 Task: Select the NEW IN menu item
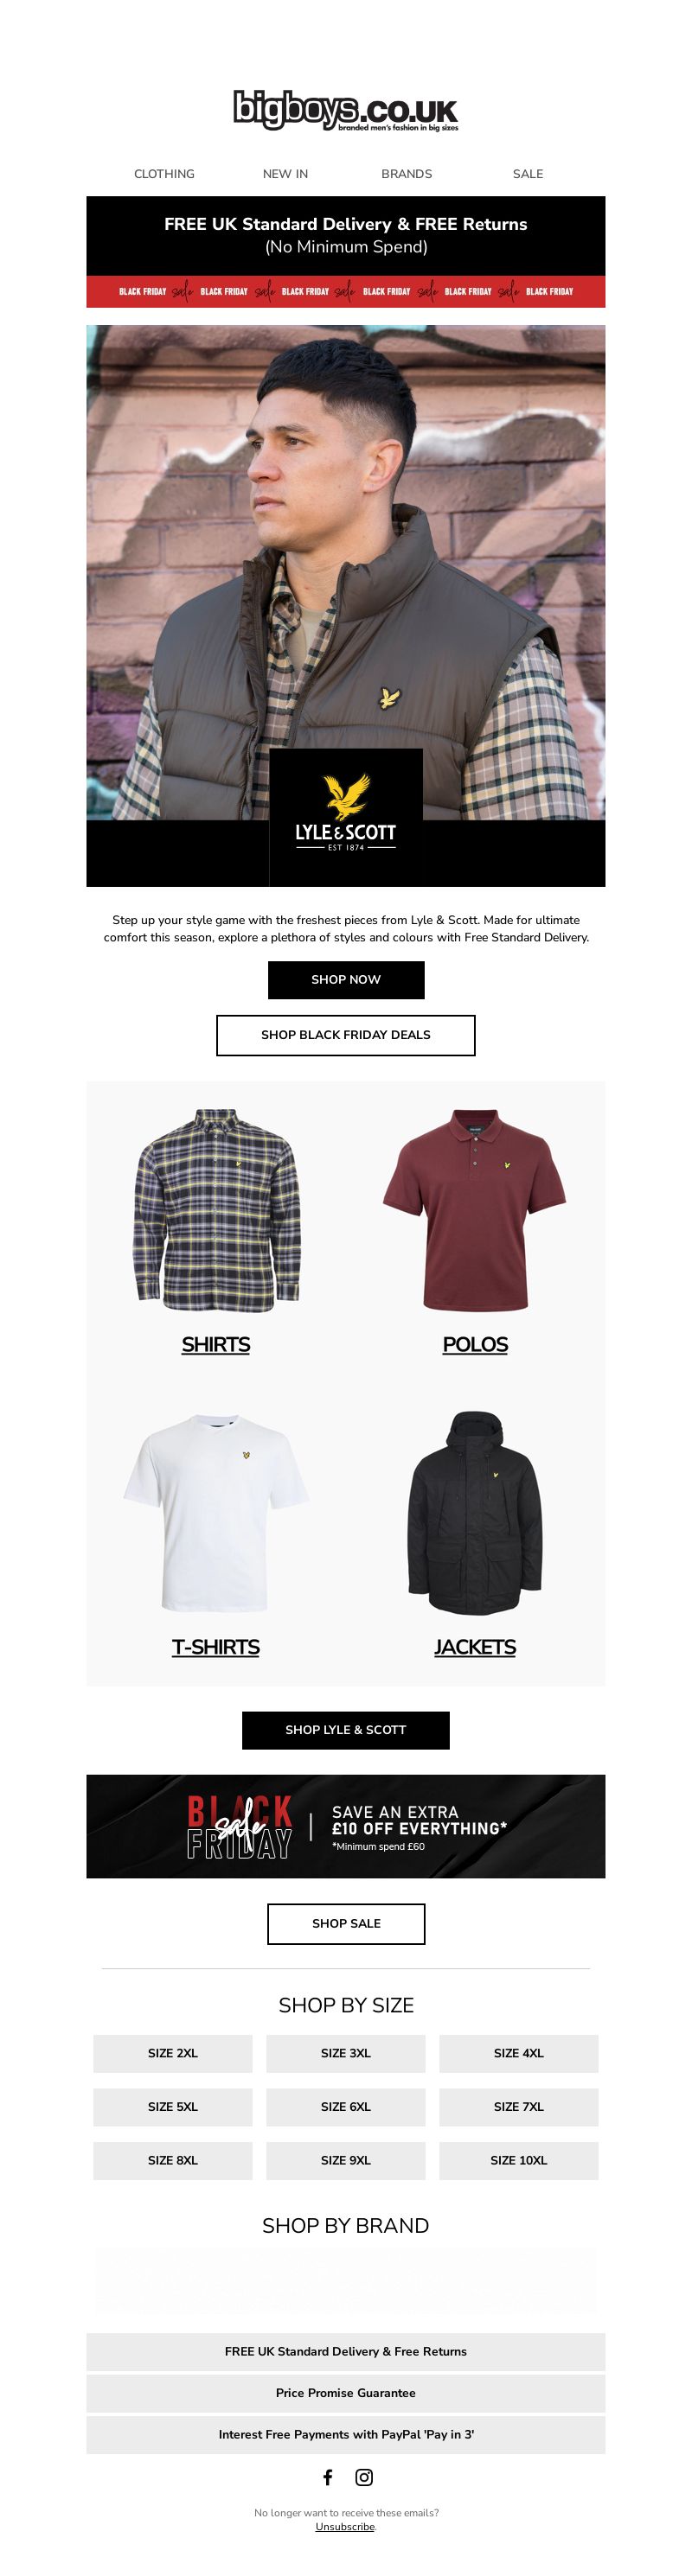[285, 174]
